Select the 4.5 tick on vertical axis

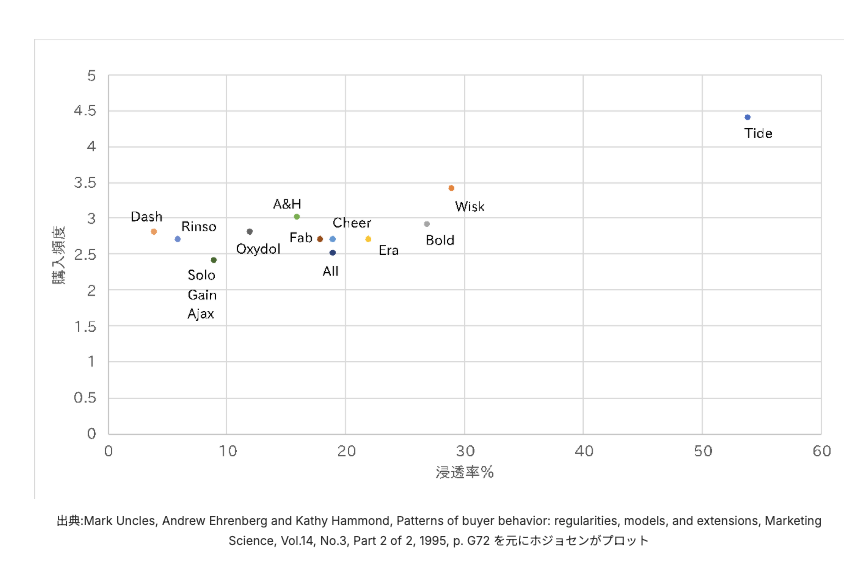pyautogui.click(x=86, y=111)
